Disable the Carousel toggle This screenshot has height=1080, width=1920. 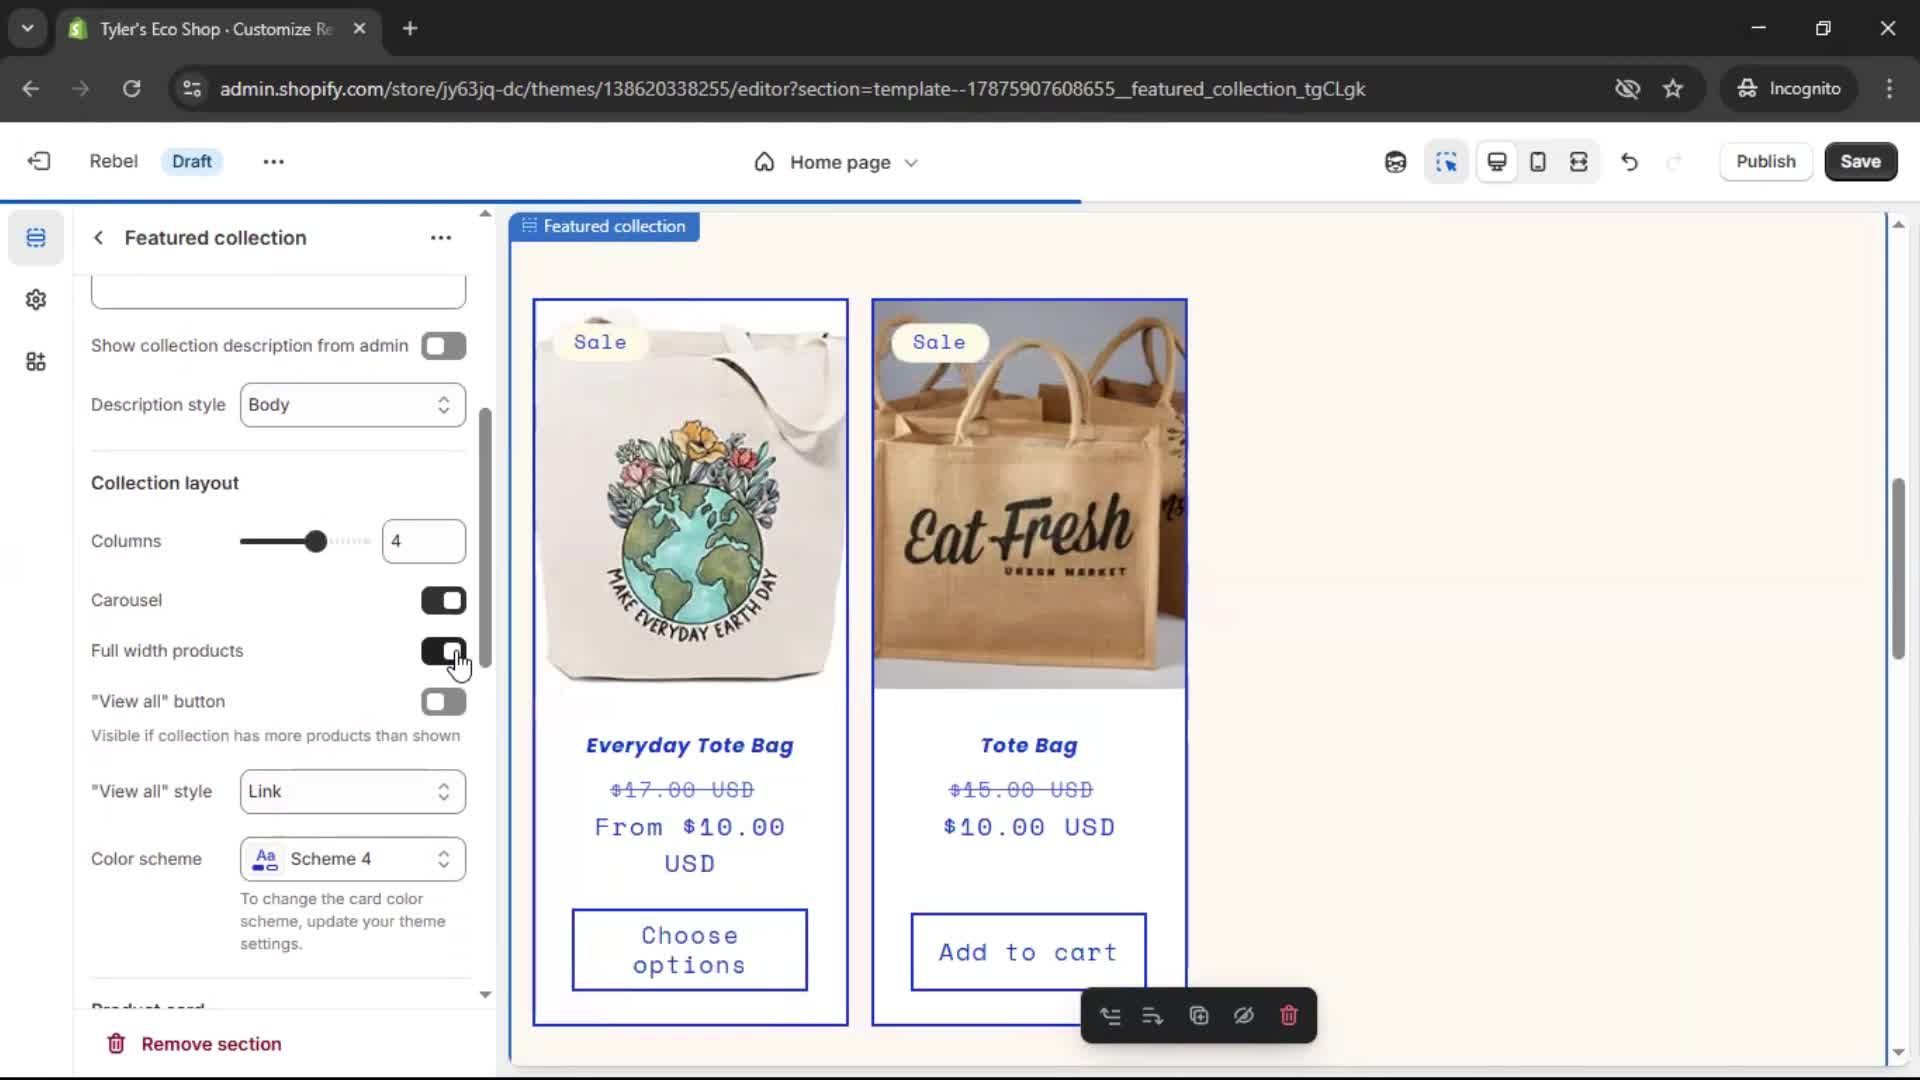[443, 600]
